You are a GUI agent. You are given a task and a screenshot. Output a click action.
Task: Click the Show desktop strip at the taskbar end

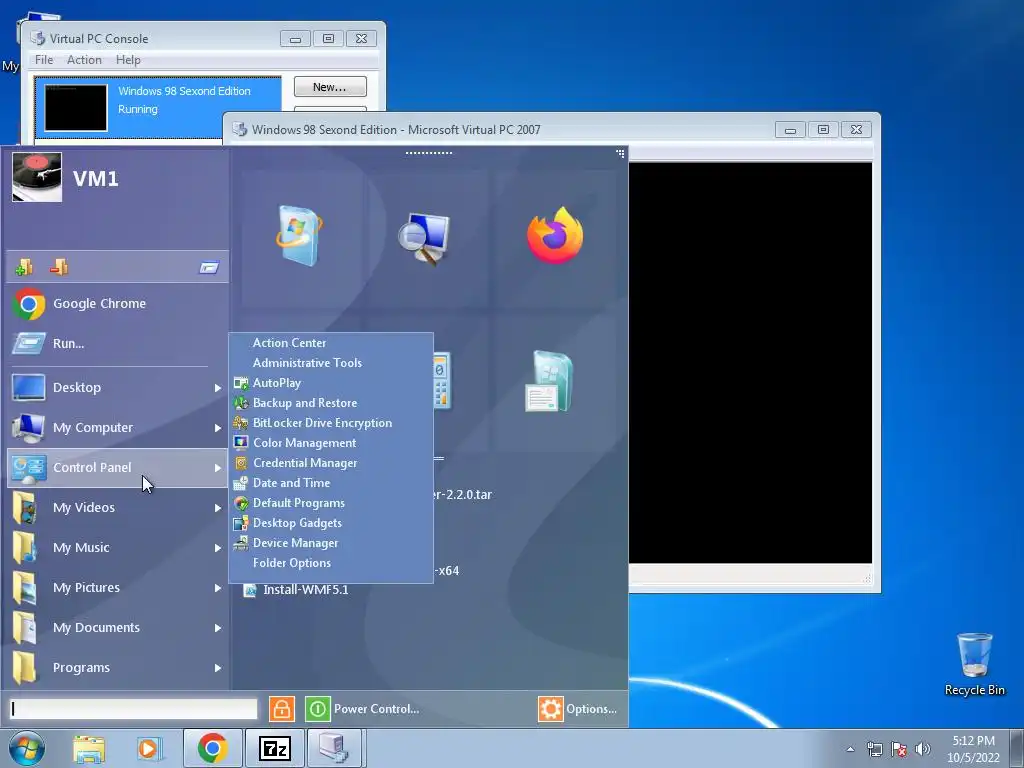[1018, 748]
